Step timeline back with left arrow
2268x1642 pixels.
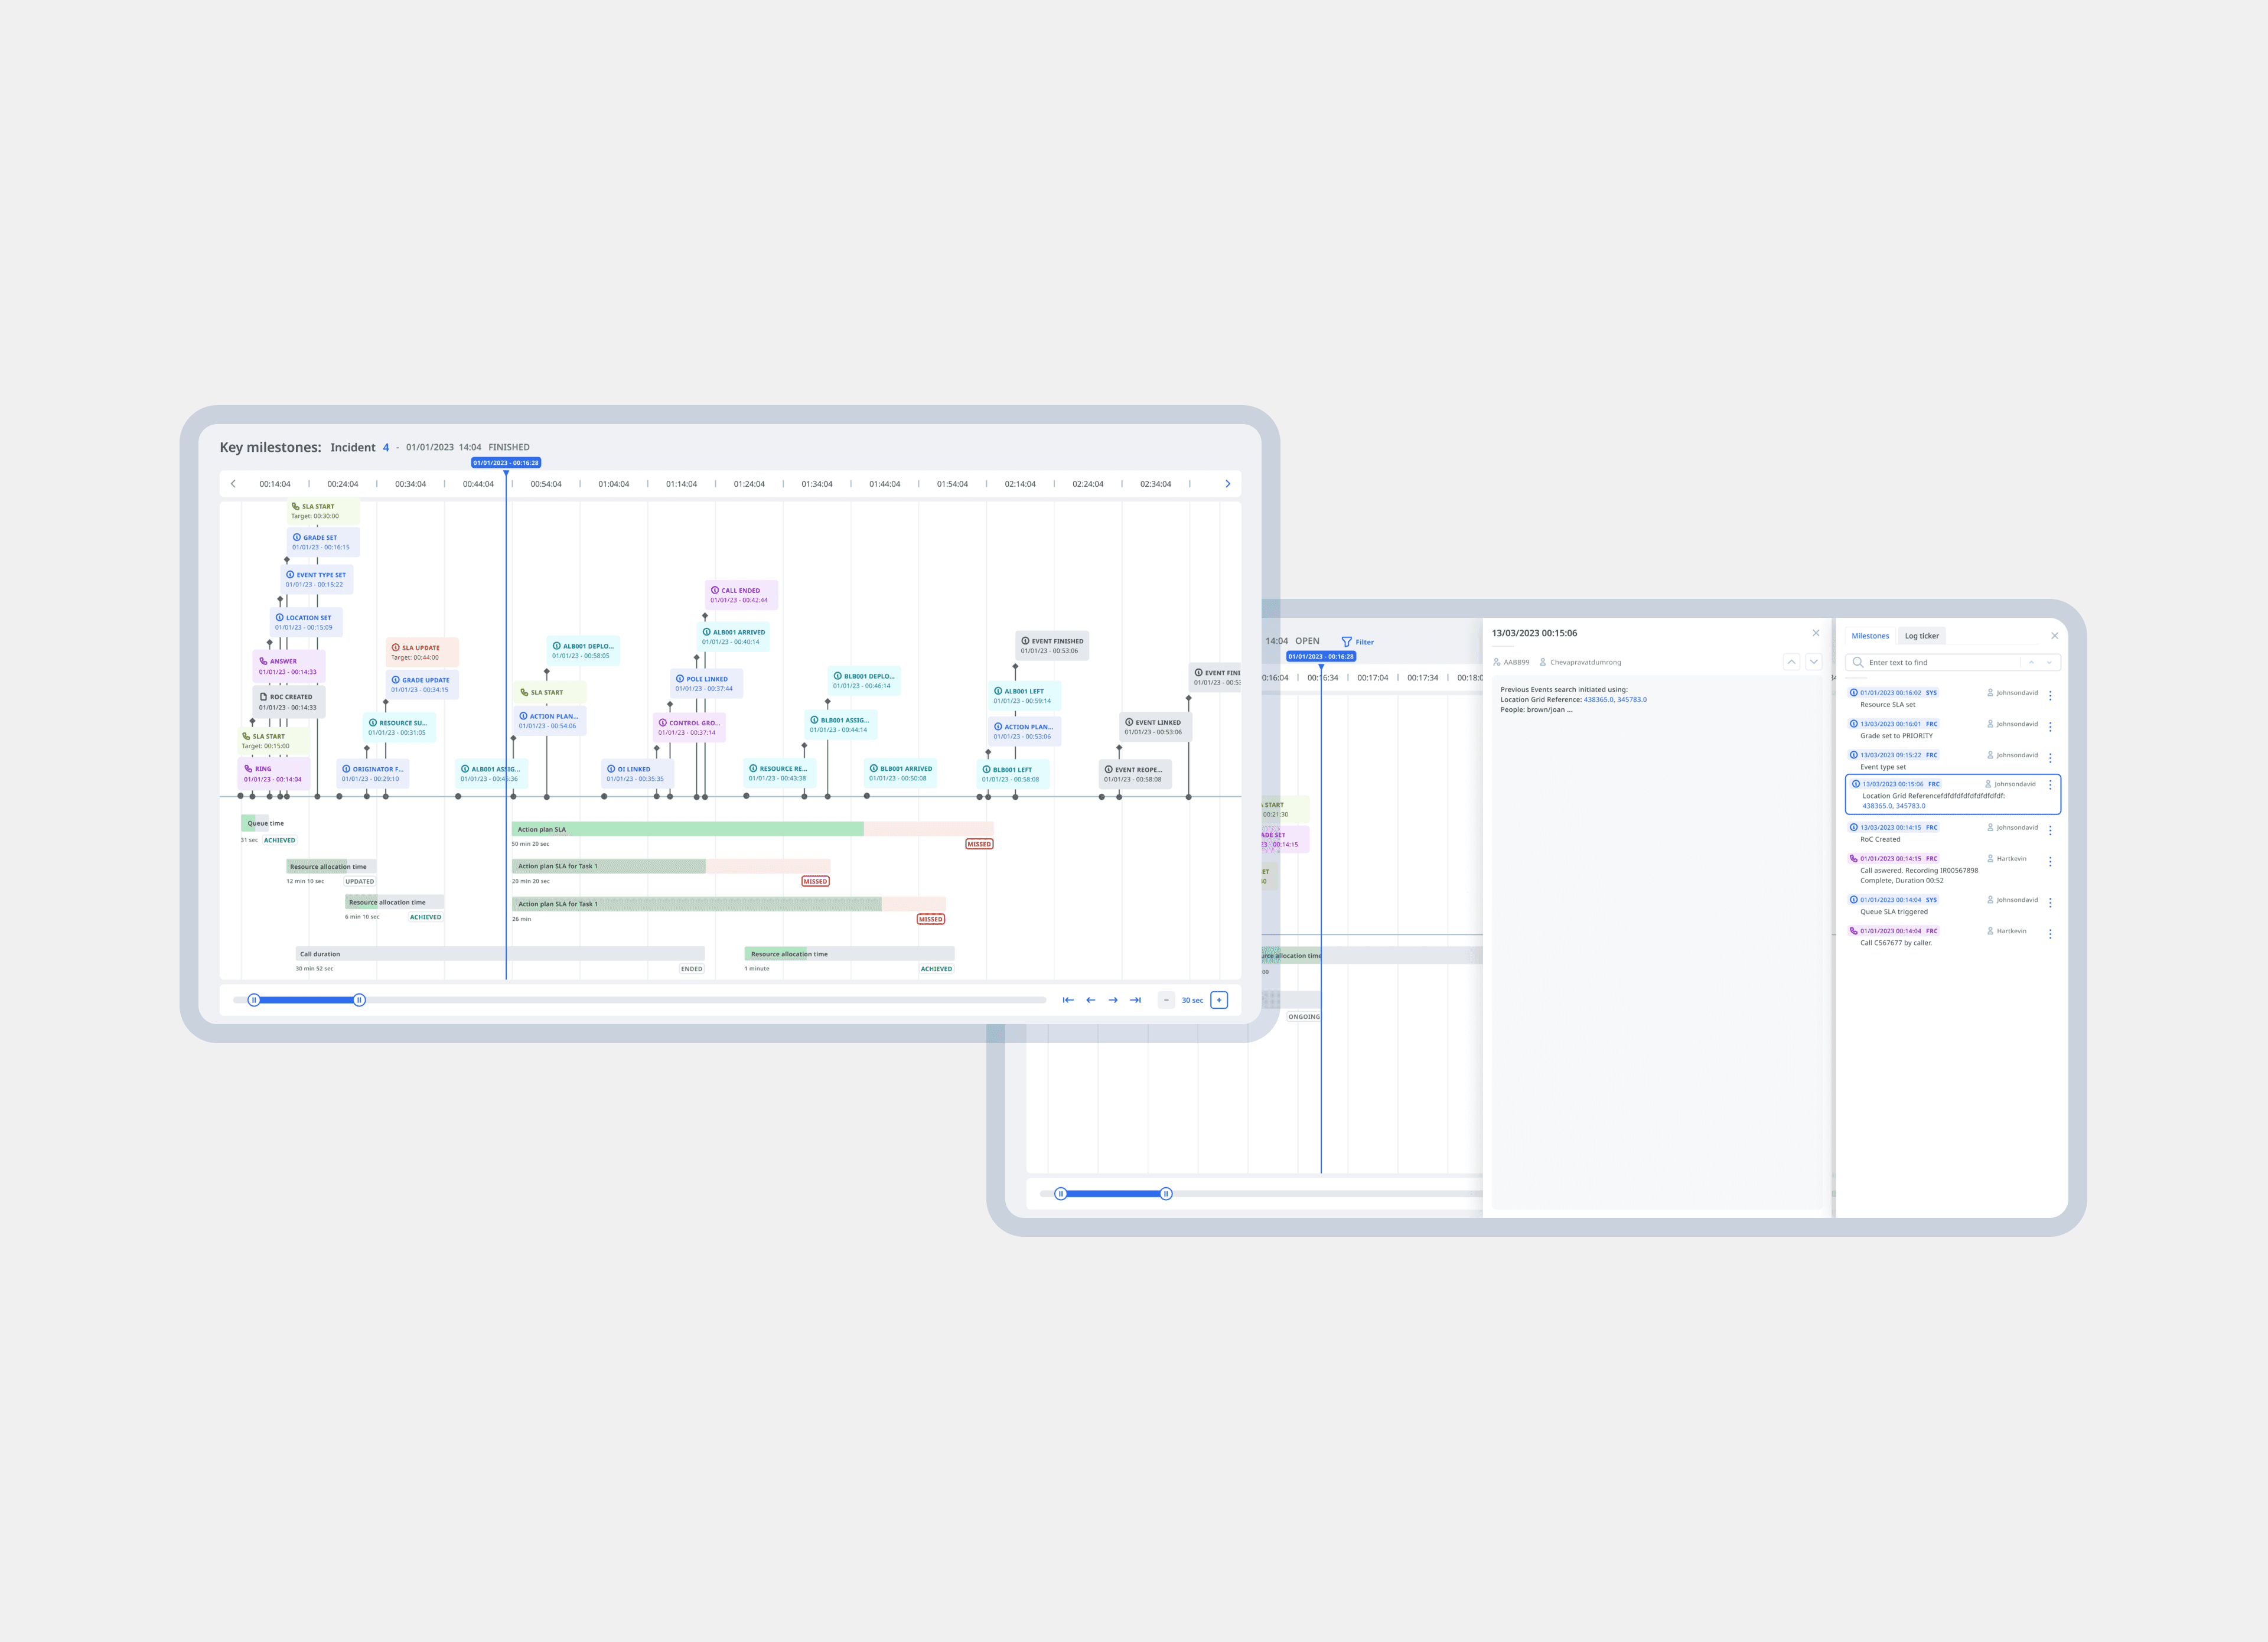(x=1090, y=1000)
